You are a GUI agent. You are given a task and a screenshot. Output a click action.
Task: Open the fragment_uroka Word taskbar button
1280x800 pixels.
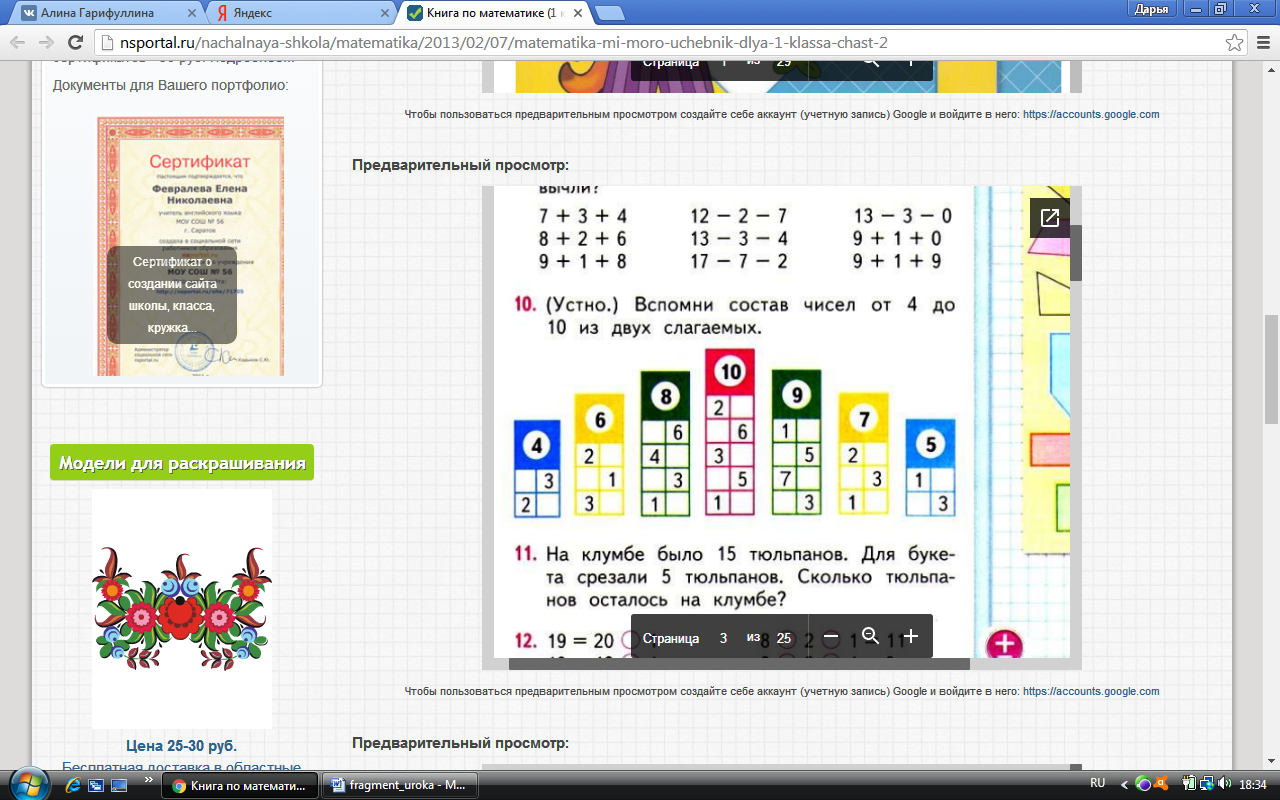tap(399, 785)
